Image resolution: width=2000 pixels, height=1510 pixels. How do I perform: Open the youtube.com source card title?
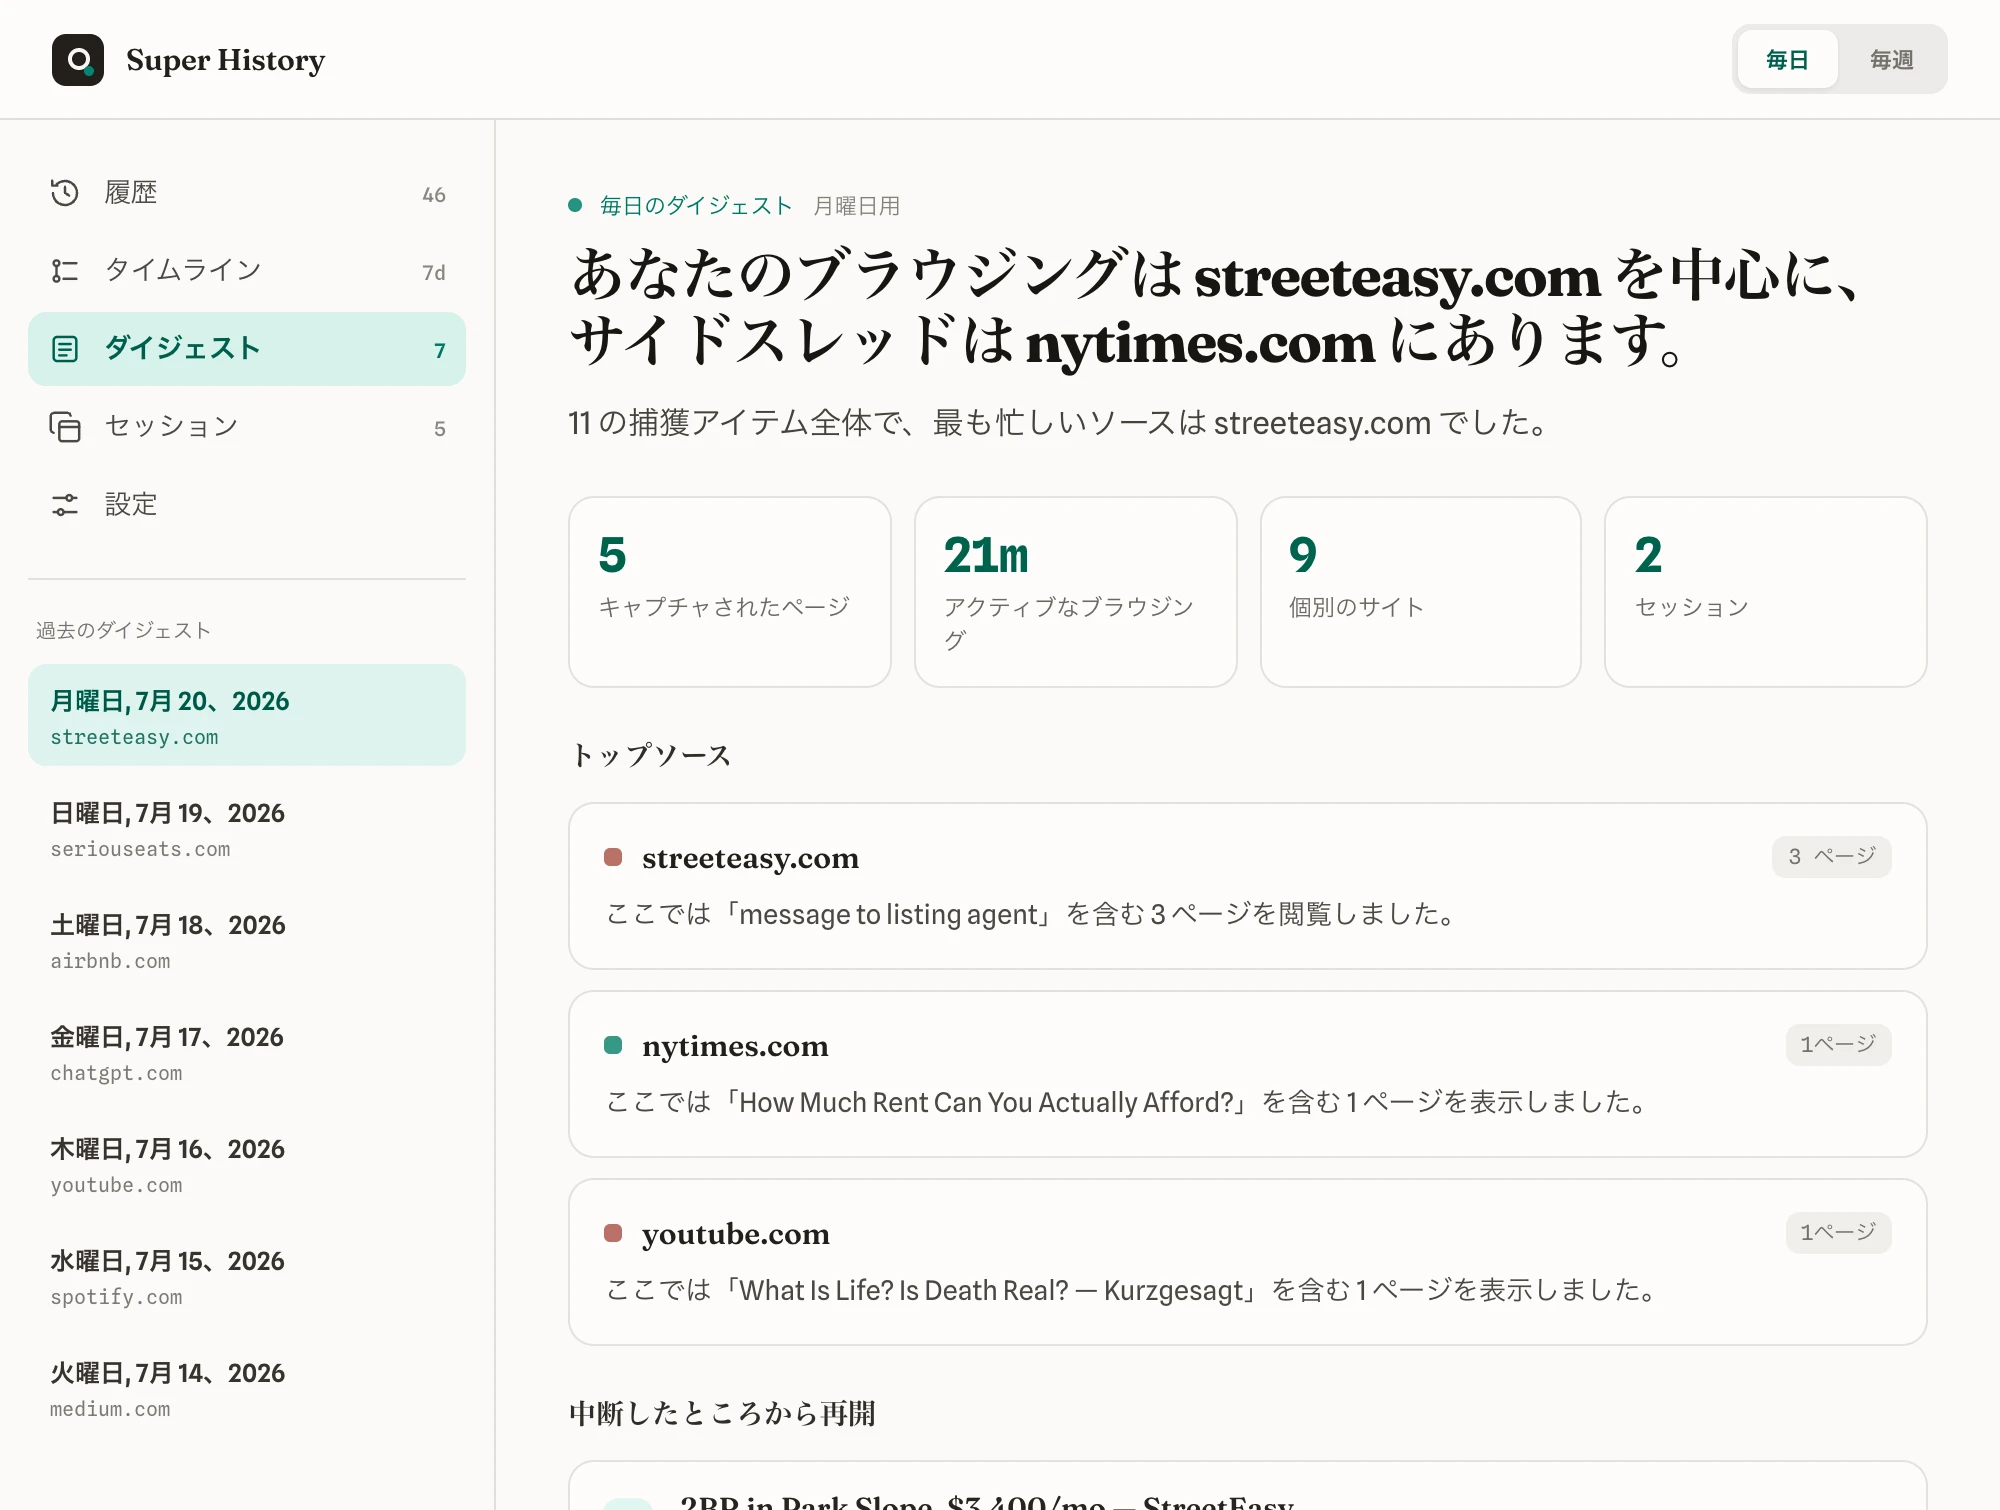[x=735, y=1234]
